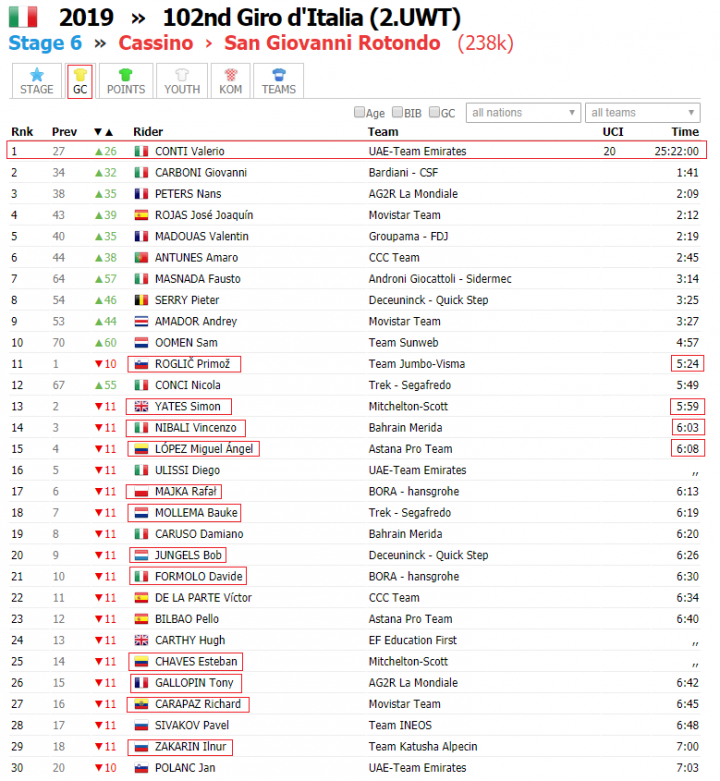Open the all nations dropdown
The height and width of the screenshot is (781, 720).
click(523, 113)
